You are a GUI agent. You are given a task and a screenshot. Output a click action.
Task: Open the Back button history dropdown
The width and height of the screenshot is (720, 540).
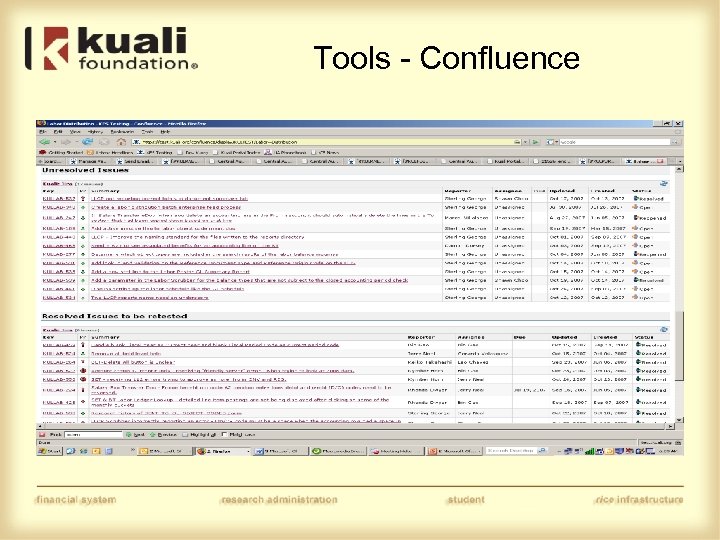(x=55, y=142)
